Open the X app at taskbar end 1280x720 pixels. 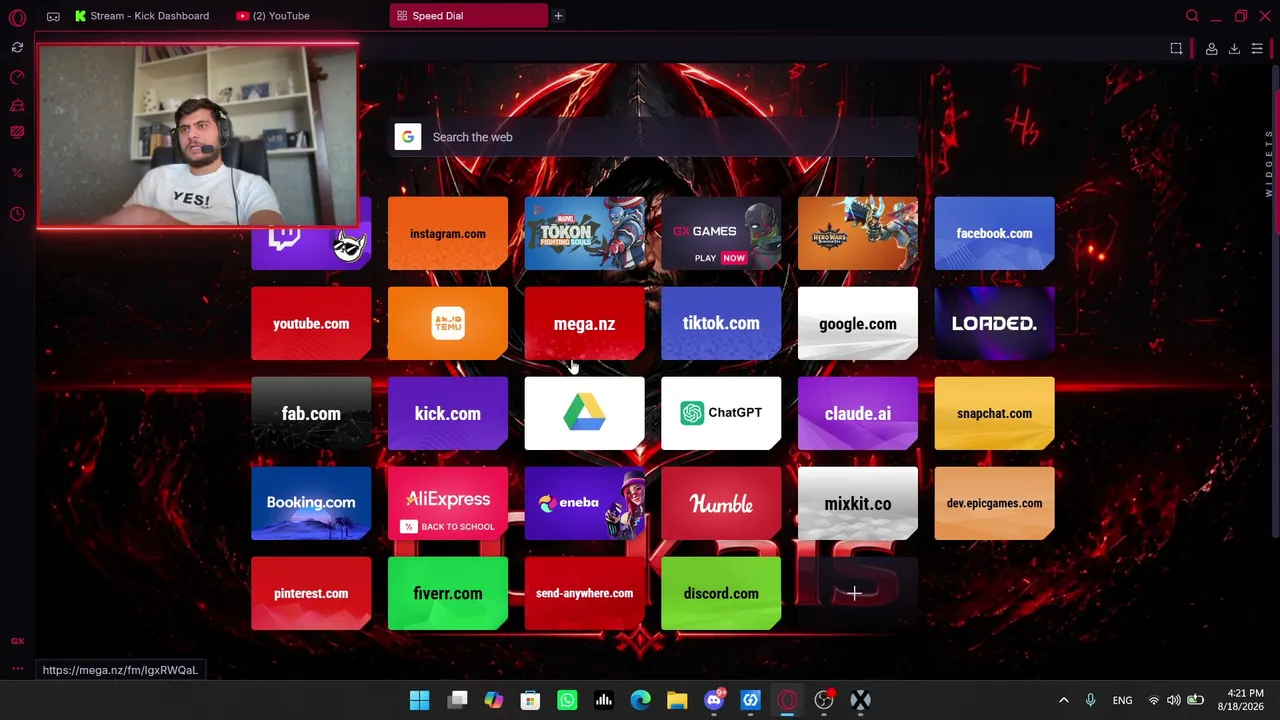point(860,700)
